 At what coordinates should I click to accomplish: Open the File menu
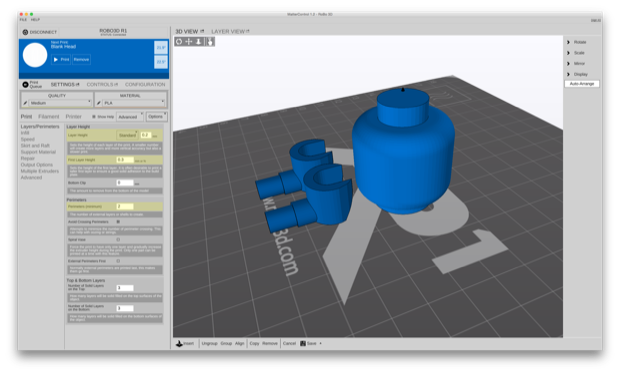coord(23,19)
